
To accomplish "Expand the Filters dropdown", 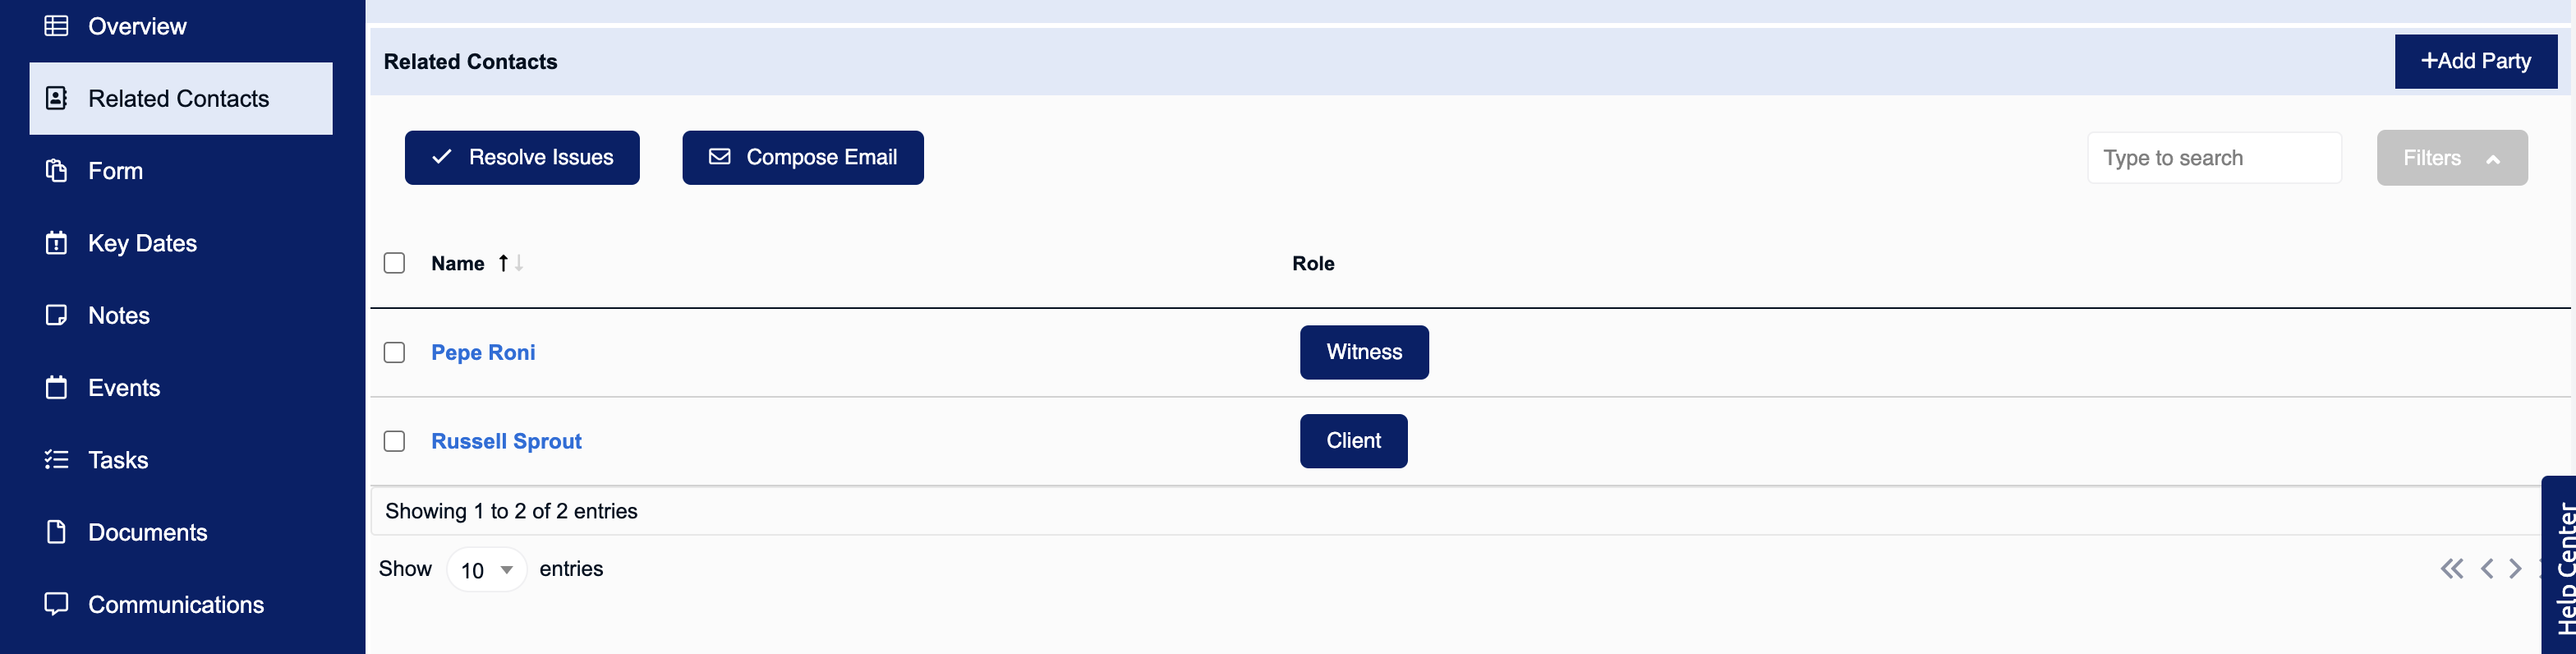I will 2451,158.
